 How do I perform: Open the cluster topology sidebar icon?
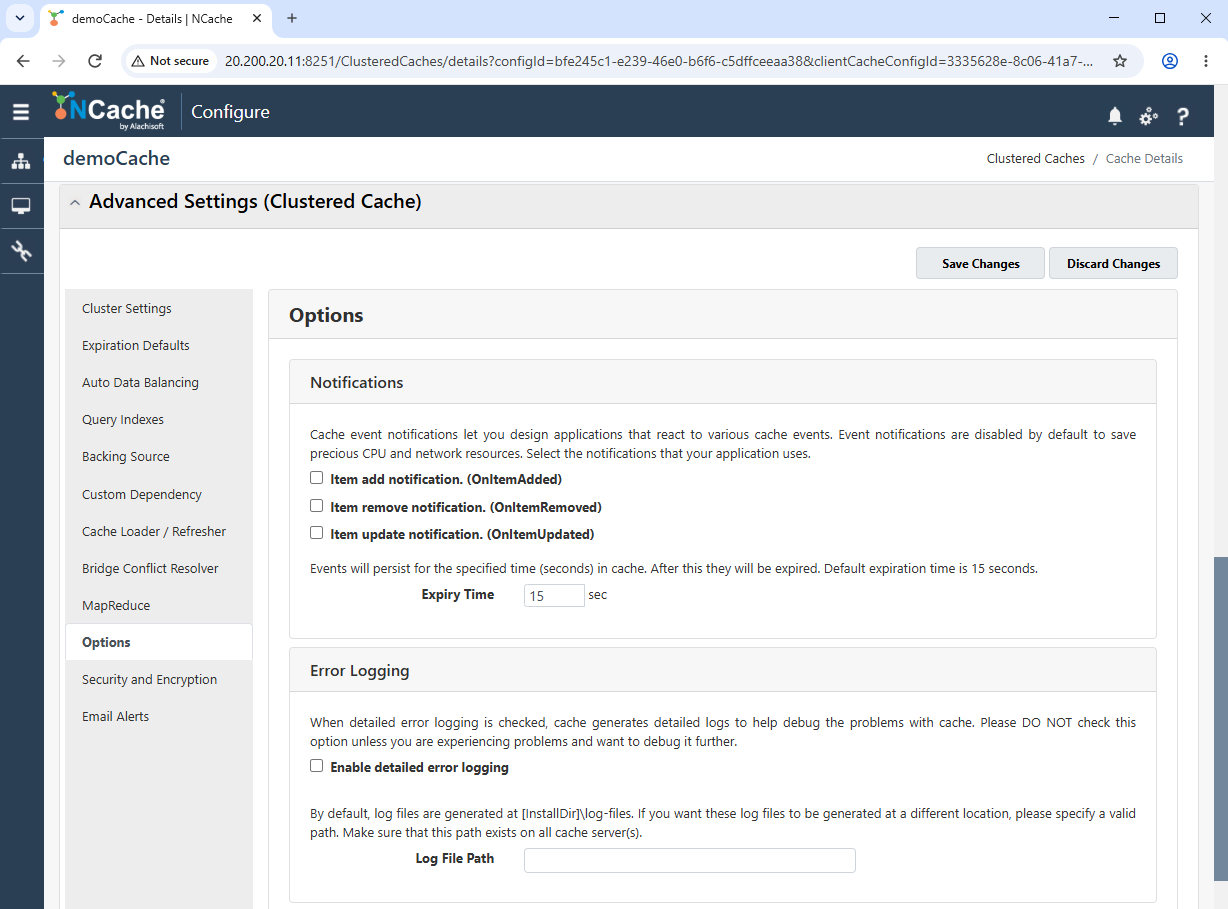coord(21,161)
